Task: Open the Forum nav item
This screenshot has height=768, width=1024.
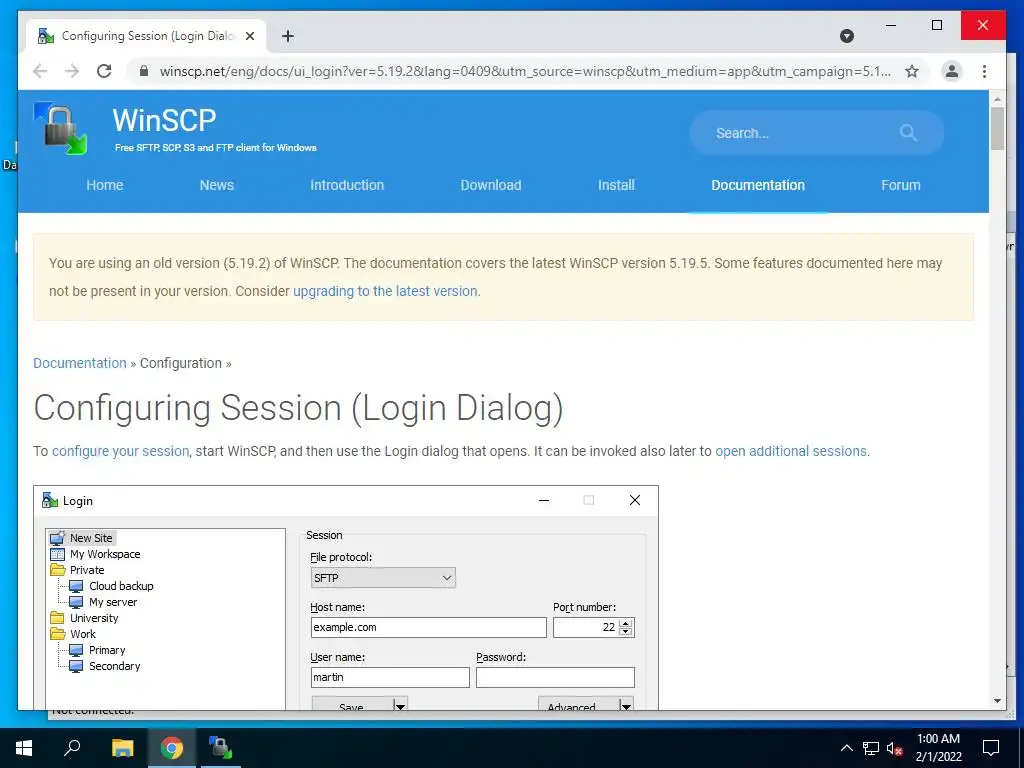Action: tap(901, 185)
